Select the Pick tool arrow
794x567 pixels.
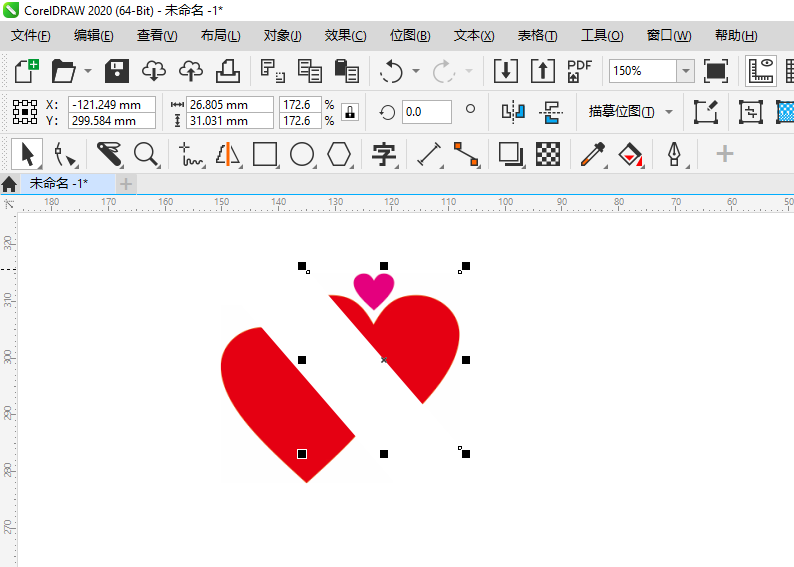(x=27, y=154)
